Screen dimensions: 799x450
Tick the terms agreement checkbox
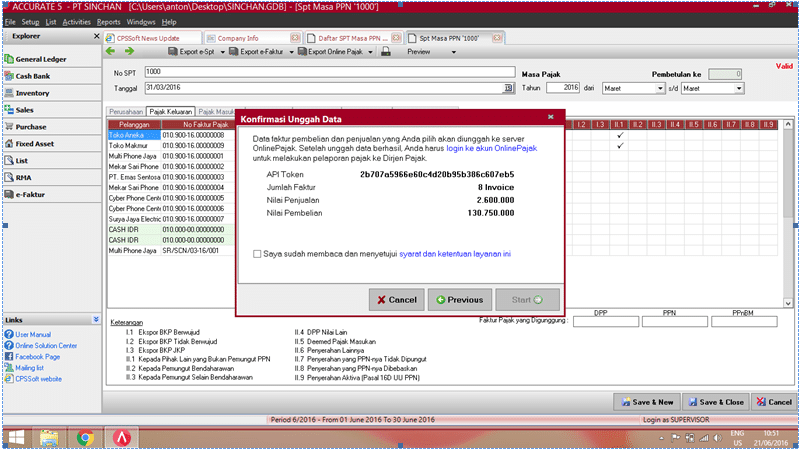(258, 254)
